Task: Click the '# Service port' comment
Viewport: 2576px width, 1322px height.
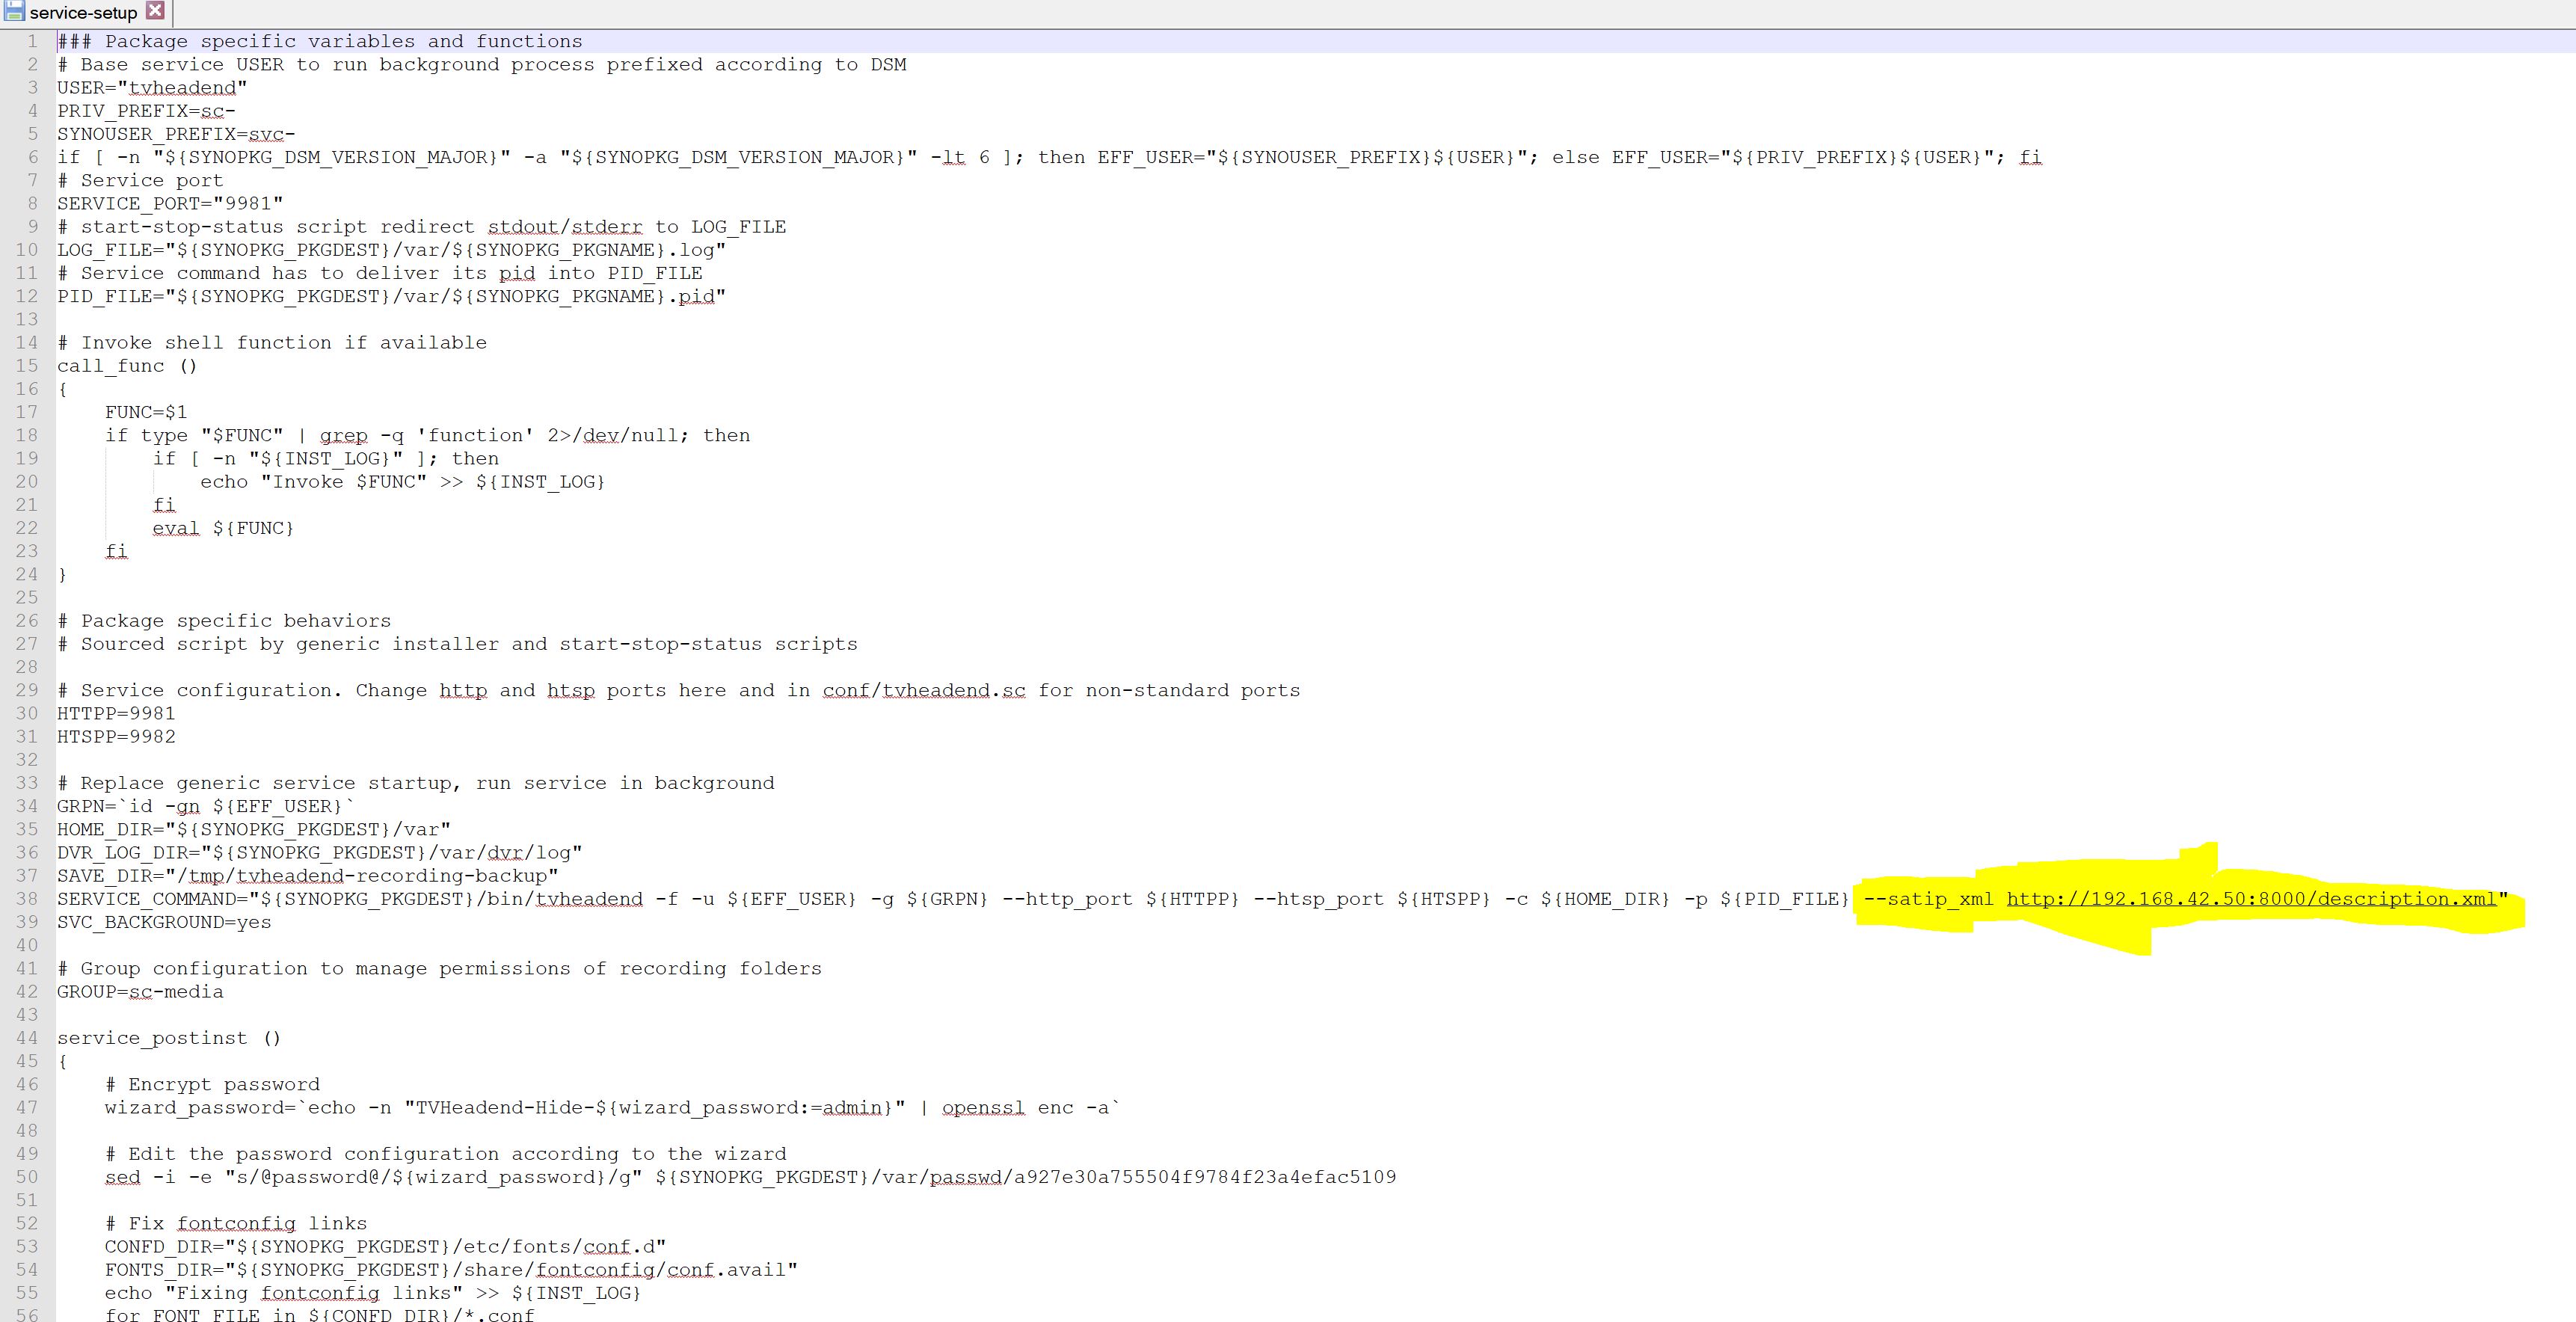Action: (140, 181)
